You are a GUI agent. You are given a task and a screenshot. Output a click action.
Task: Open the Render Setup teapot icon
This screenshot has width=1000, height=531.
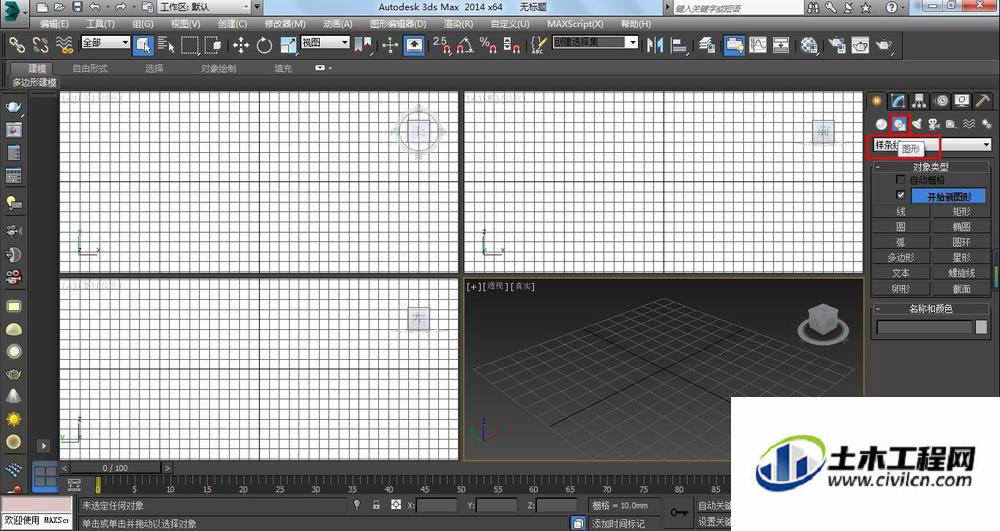(x=837, y=45)
